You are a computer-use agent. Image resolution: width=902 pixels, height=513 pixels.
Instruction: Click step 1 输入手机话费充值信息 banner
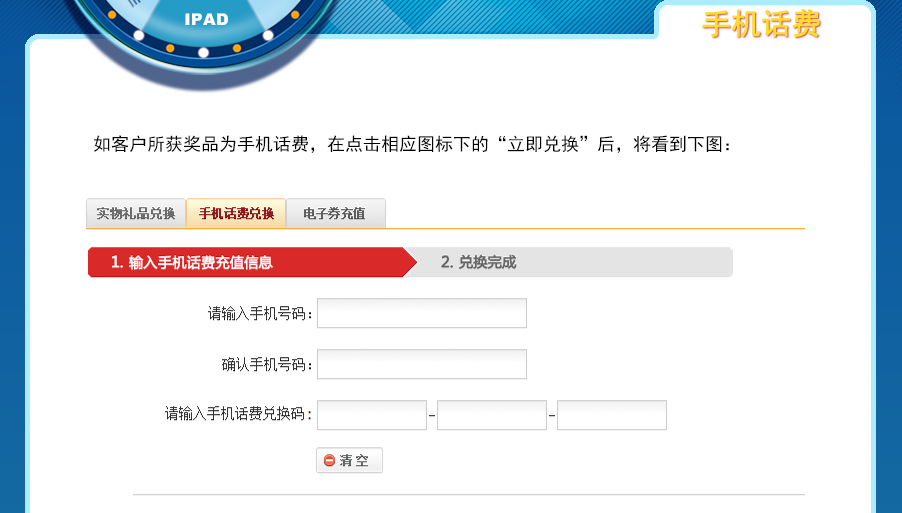tap(244, 263)
